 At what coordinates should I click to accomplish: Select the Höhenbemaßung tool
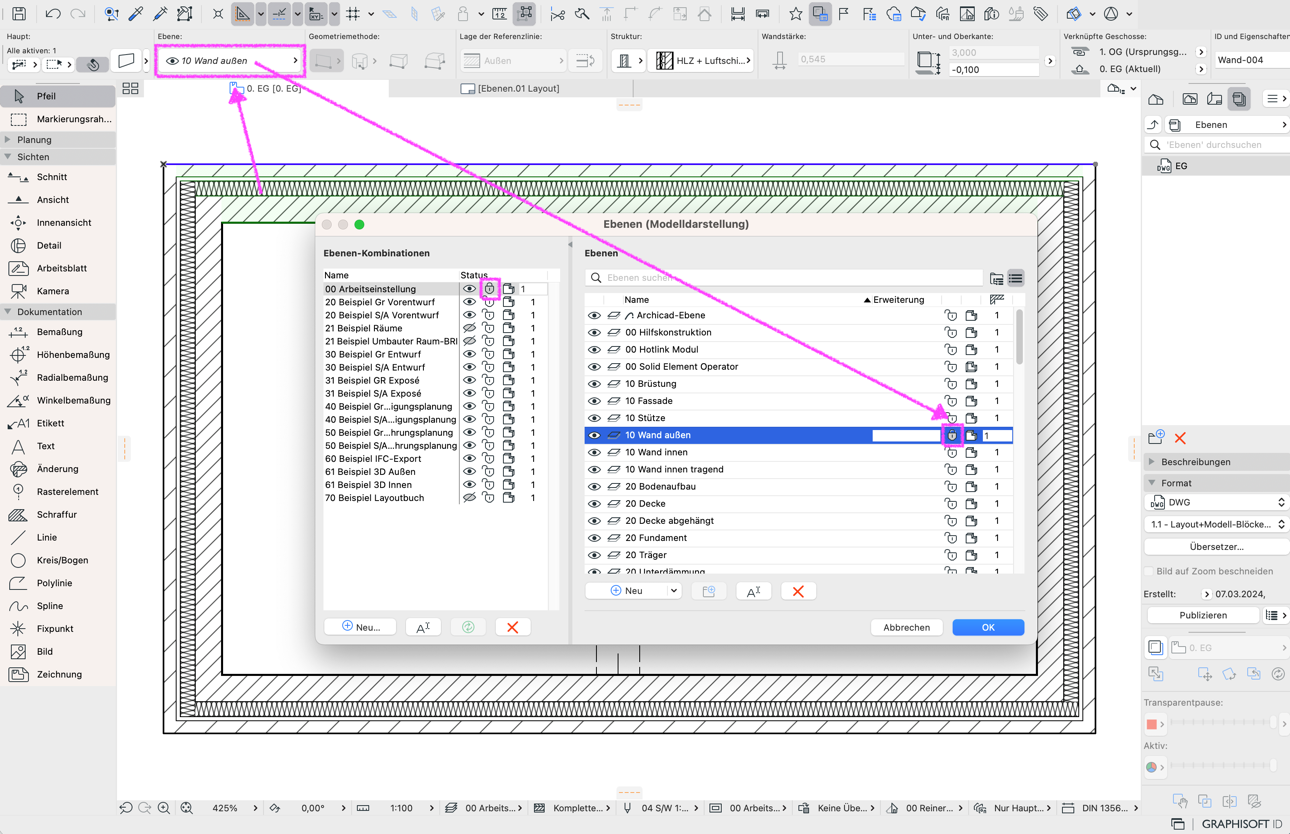point(58,355)
